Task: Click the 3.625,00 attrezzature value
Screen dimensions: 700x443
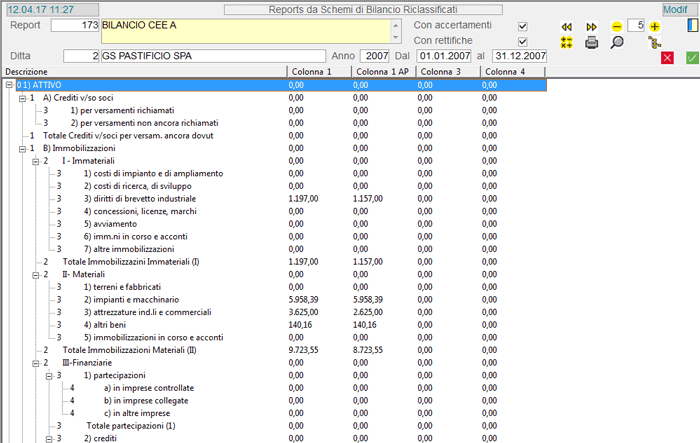Action: tap(304, 312)
